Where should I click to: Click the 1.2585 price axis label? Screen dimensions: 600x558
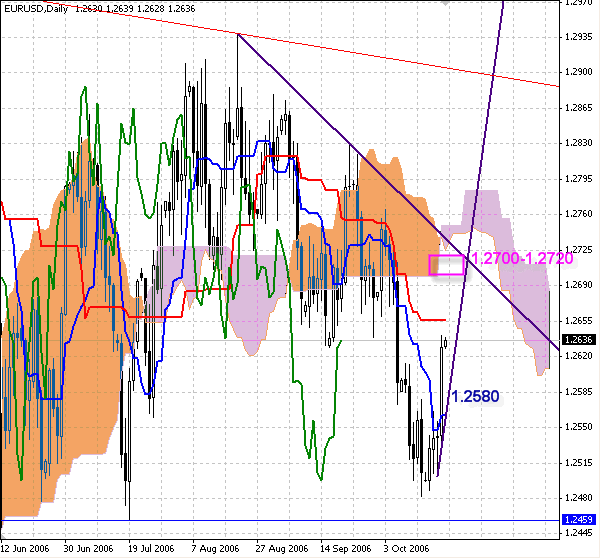(579, 392)
